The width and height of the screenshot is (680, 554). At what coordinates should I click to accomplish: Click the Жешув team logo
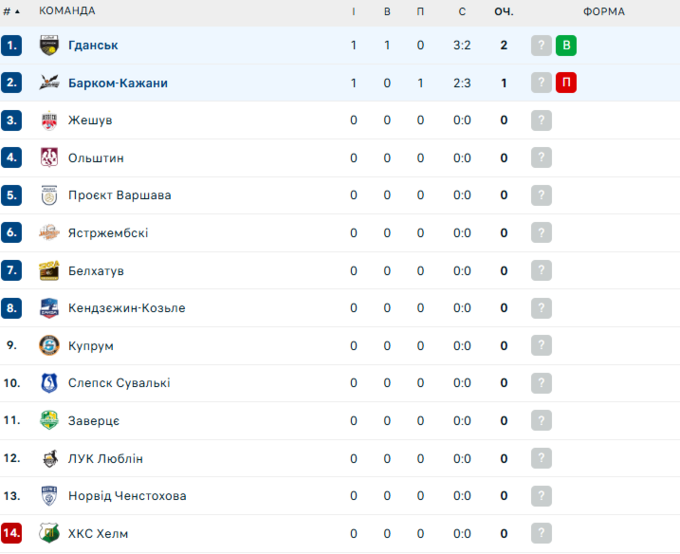click(49, 120)
